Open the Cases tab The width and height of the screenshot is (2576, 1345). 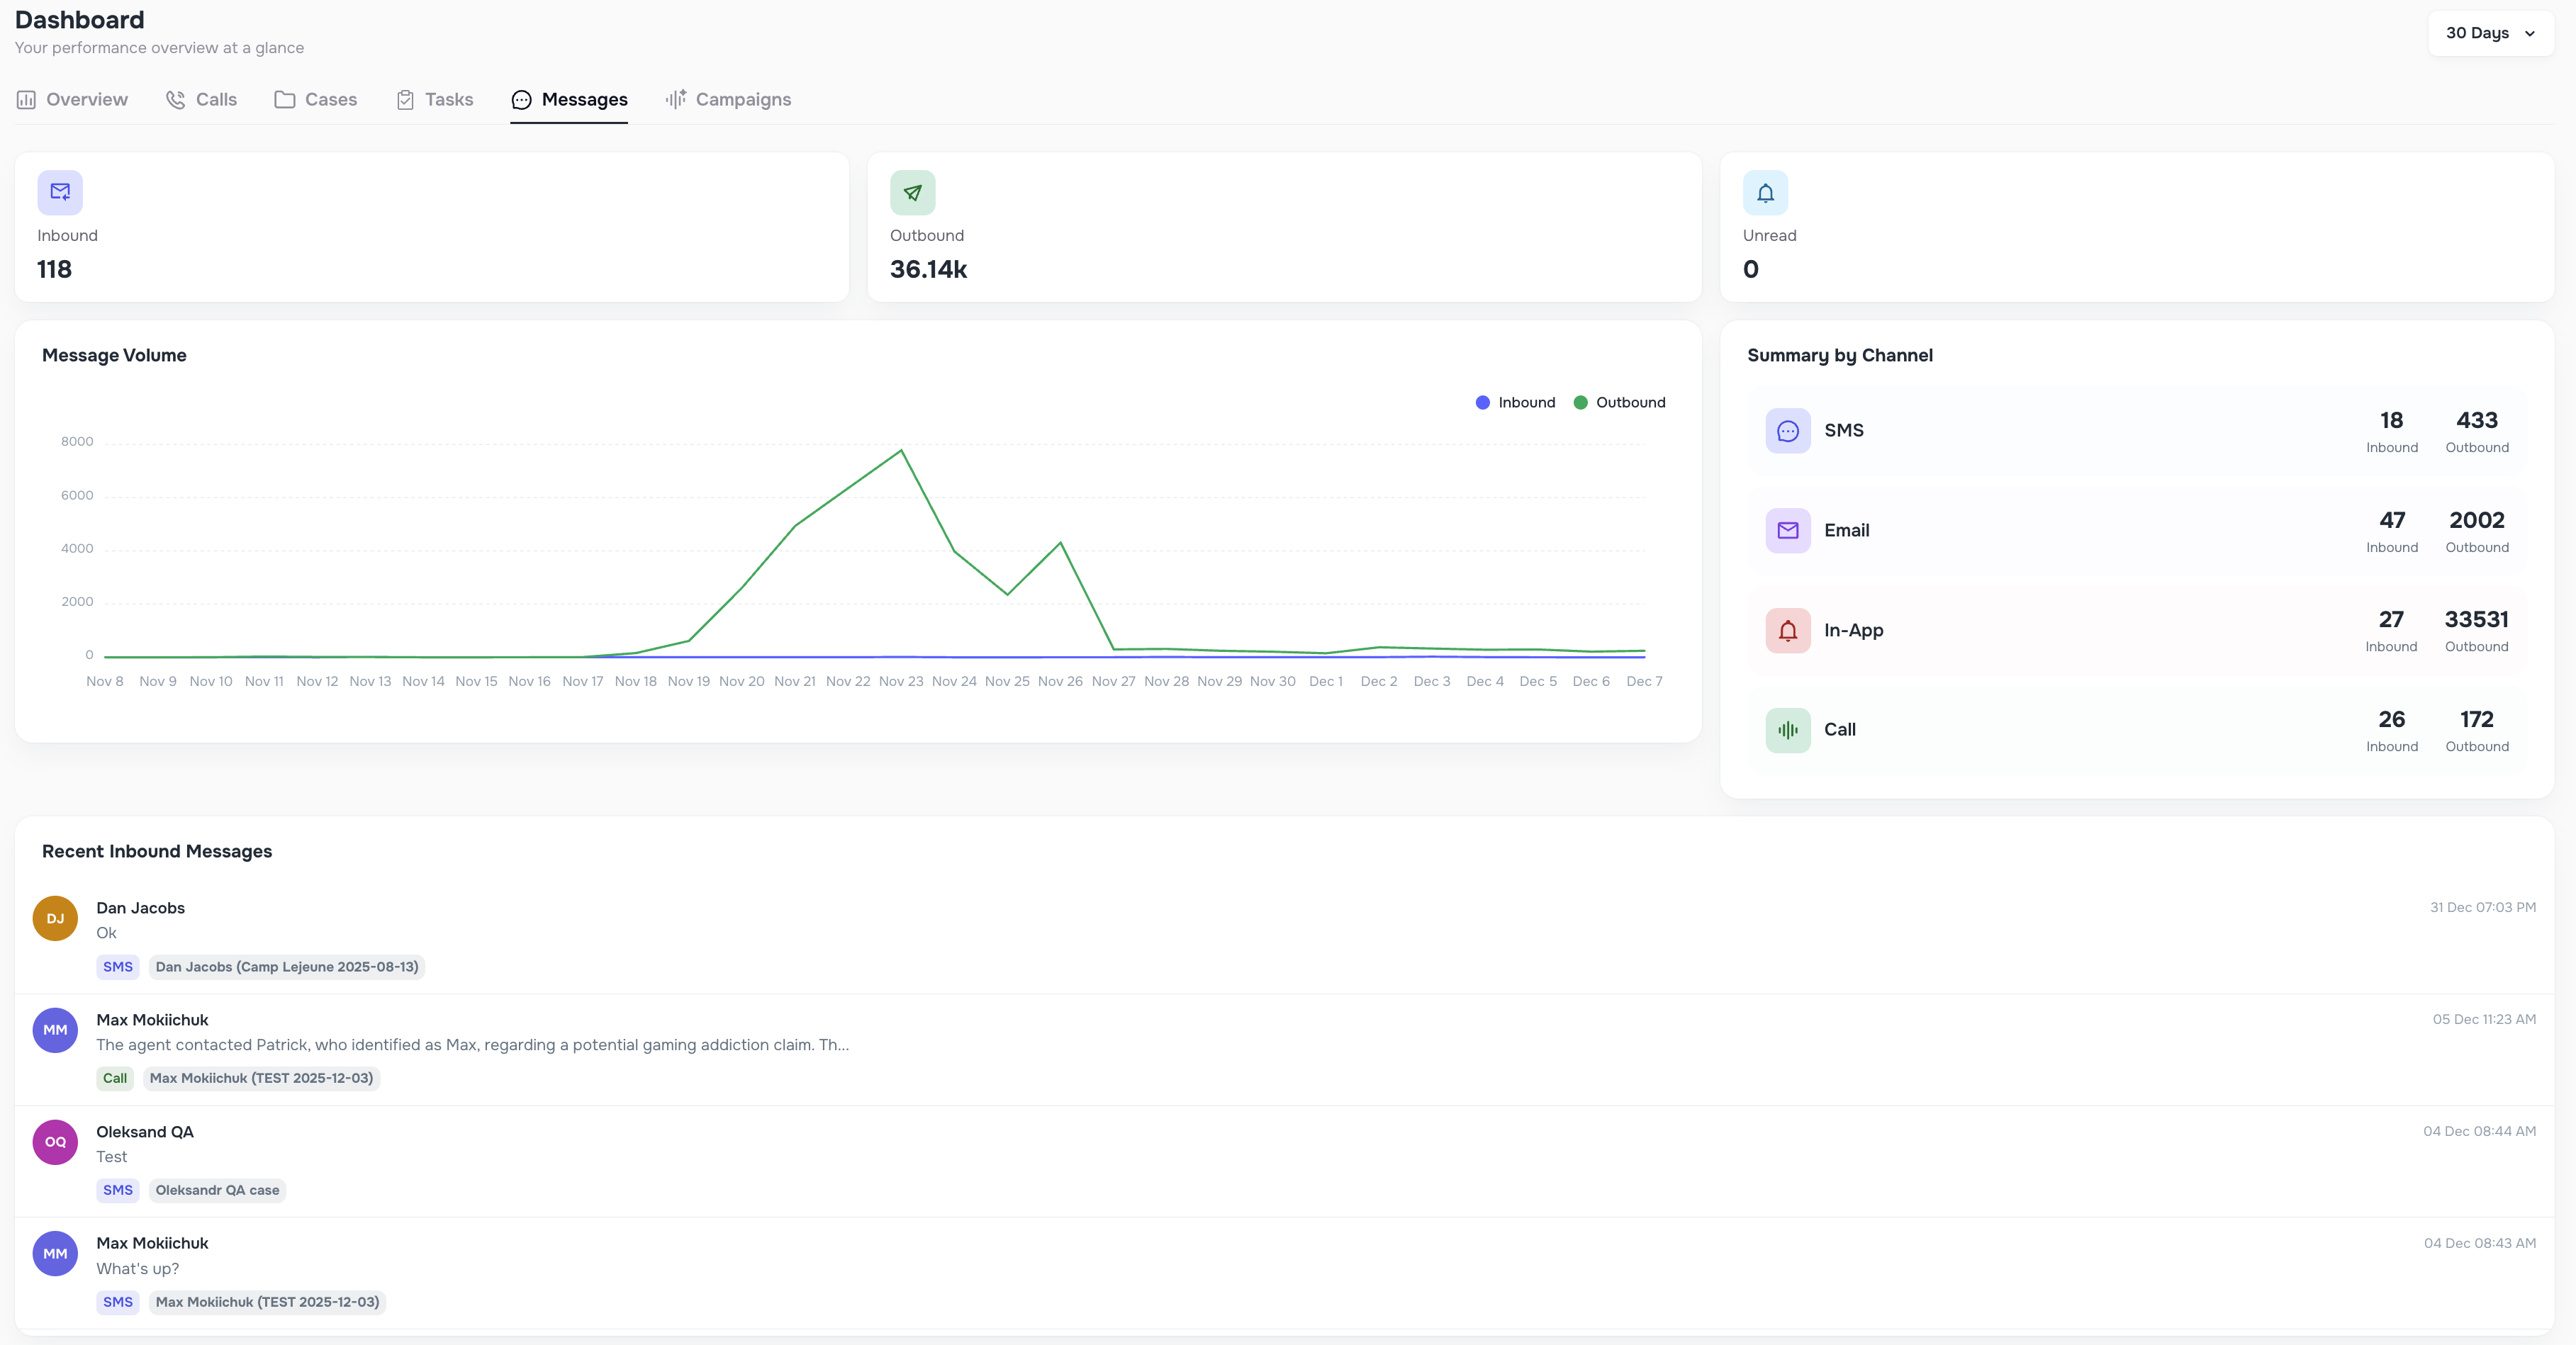[x=315, y=99]
